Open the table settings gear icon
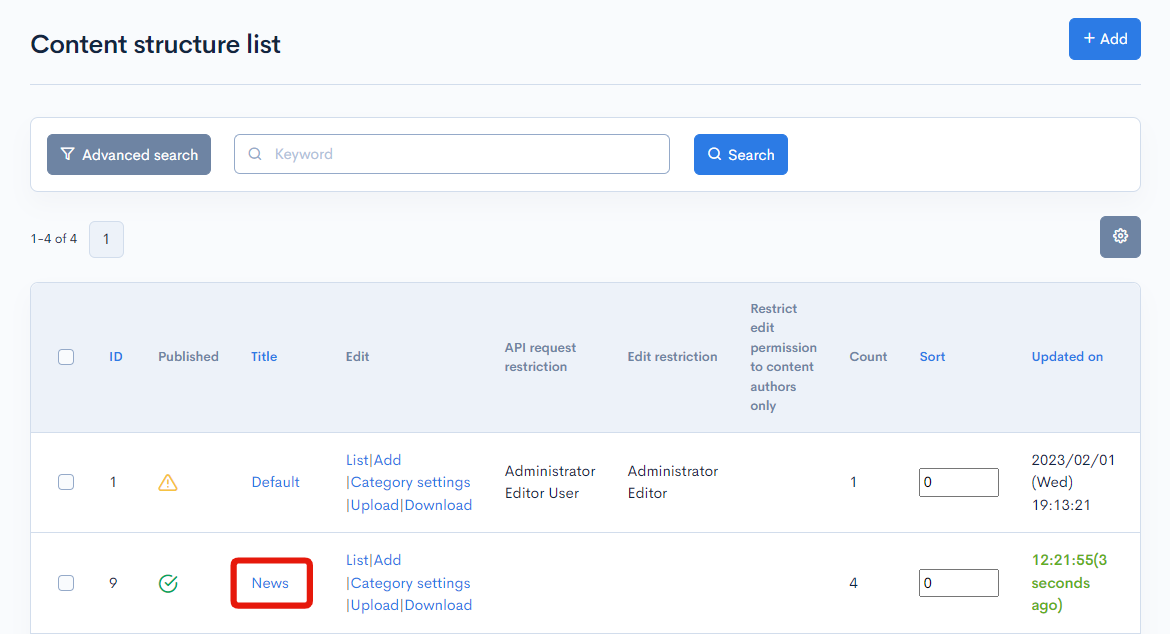This screenshot has width=1170, height=634. pyautogui.click(x=1120, y=237)
